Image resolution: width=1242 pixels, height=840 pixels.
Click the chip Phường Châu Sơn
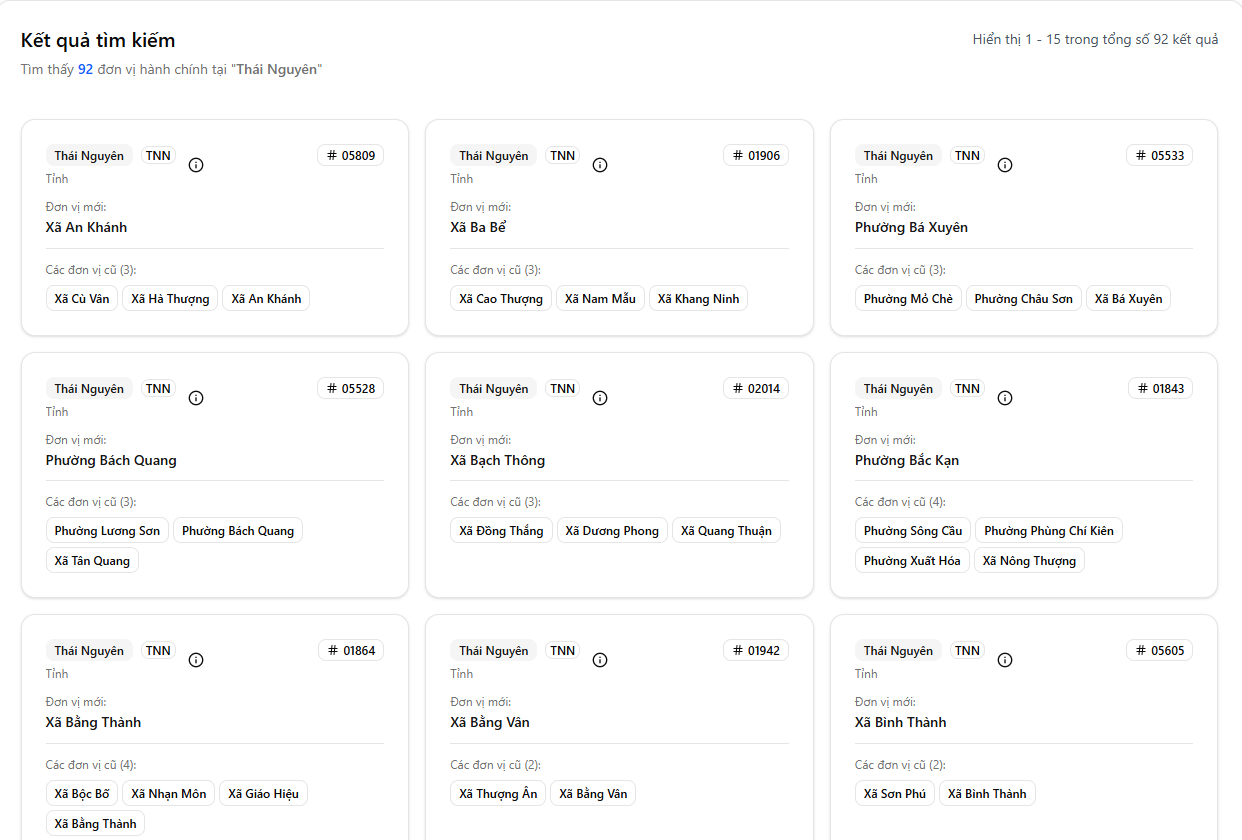(1023, 299)
